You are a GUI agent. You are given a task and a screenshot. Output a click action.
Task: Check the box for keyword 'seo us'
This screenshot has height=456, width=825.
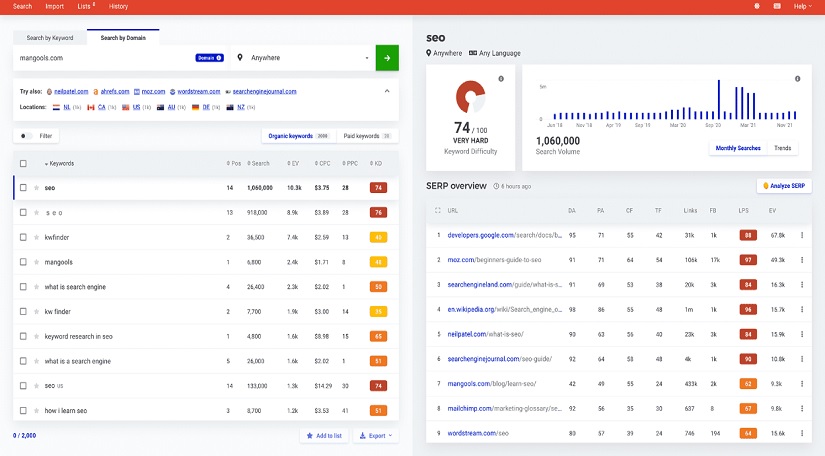click(x=23, y=386)
